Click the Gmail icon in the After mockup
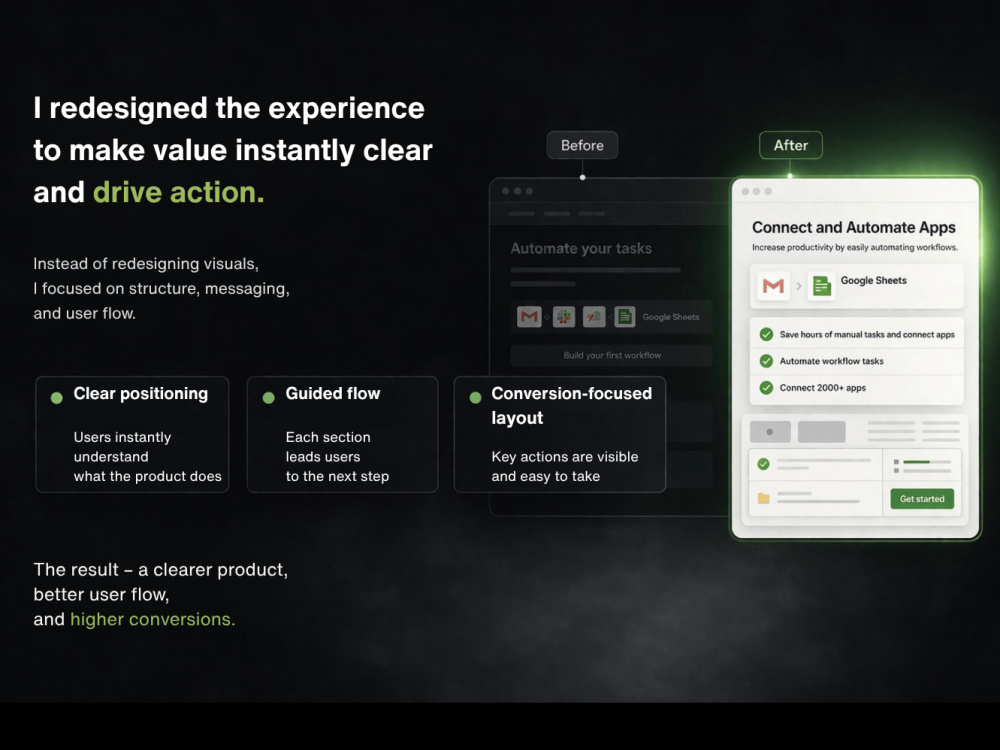Viewport: 1000px width, 750px height. 773,286
